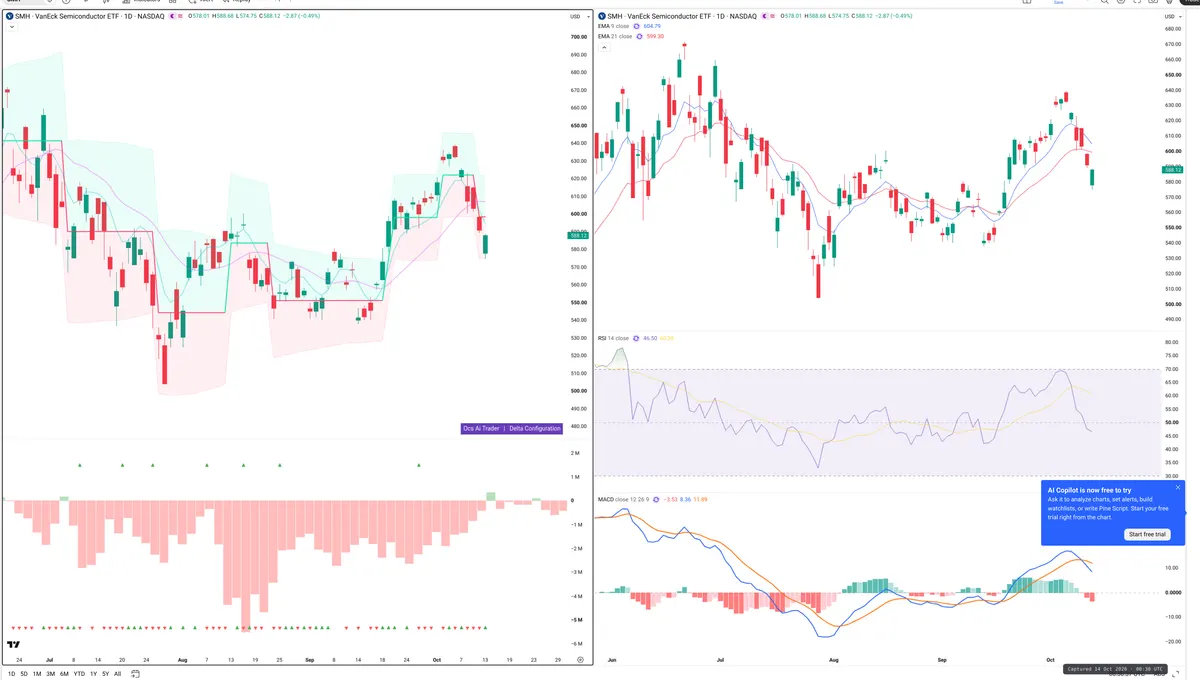Set time range to 1D
The height and width of the screenshot is (680, 1200).
click(x=11, y=674)
